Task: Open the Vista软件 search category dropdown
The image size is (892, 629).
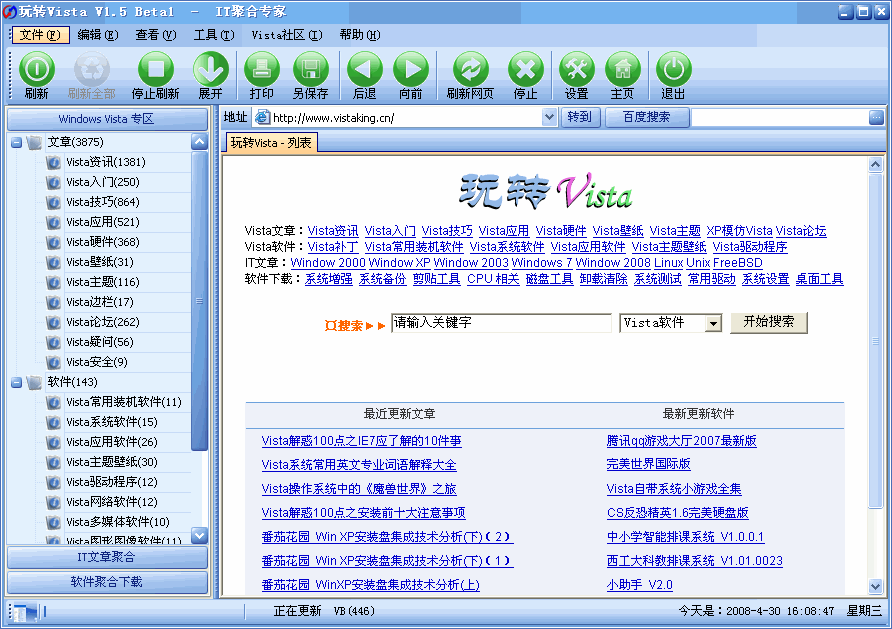Action: point(713,324)
